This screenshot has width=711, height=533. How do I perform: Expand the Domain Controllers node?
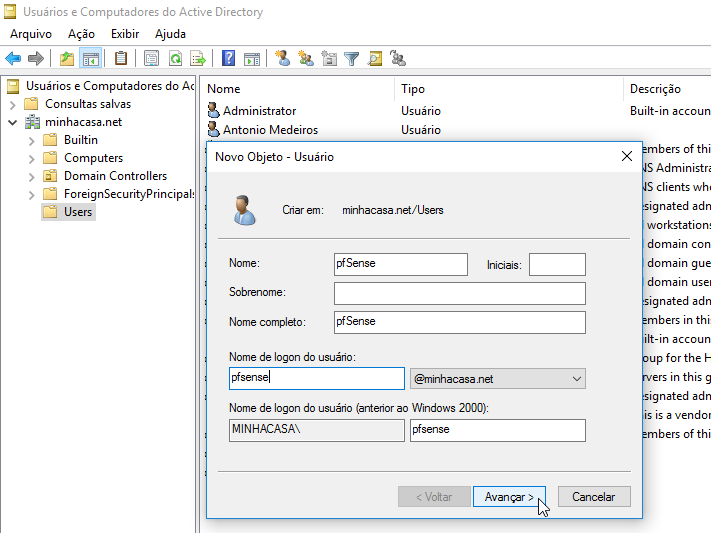pos(31,176)
